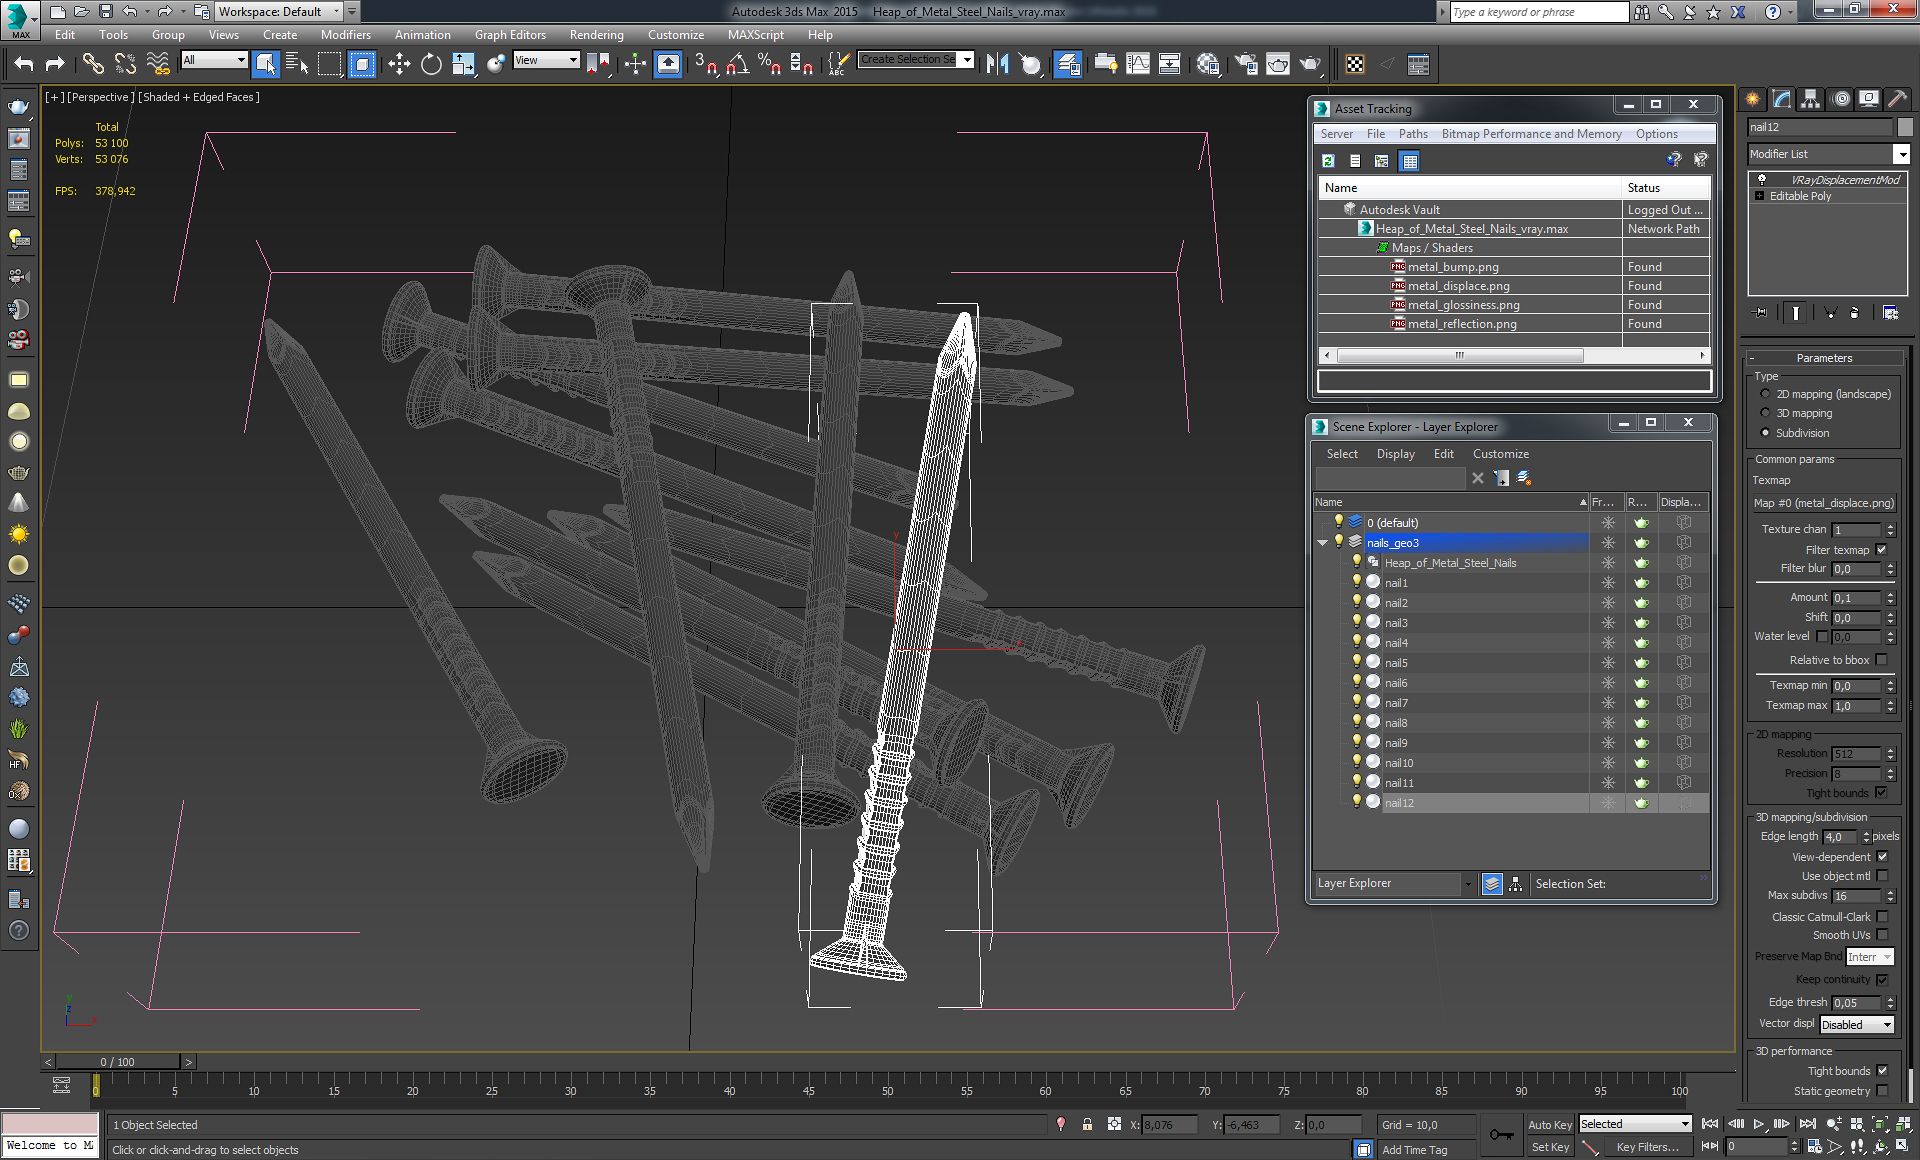Click the Map #0 metal_displace.png button
Image resolution: width=1920 pixels, height=1160 pixels.
point(1824,503)
